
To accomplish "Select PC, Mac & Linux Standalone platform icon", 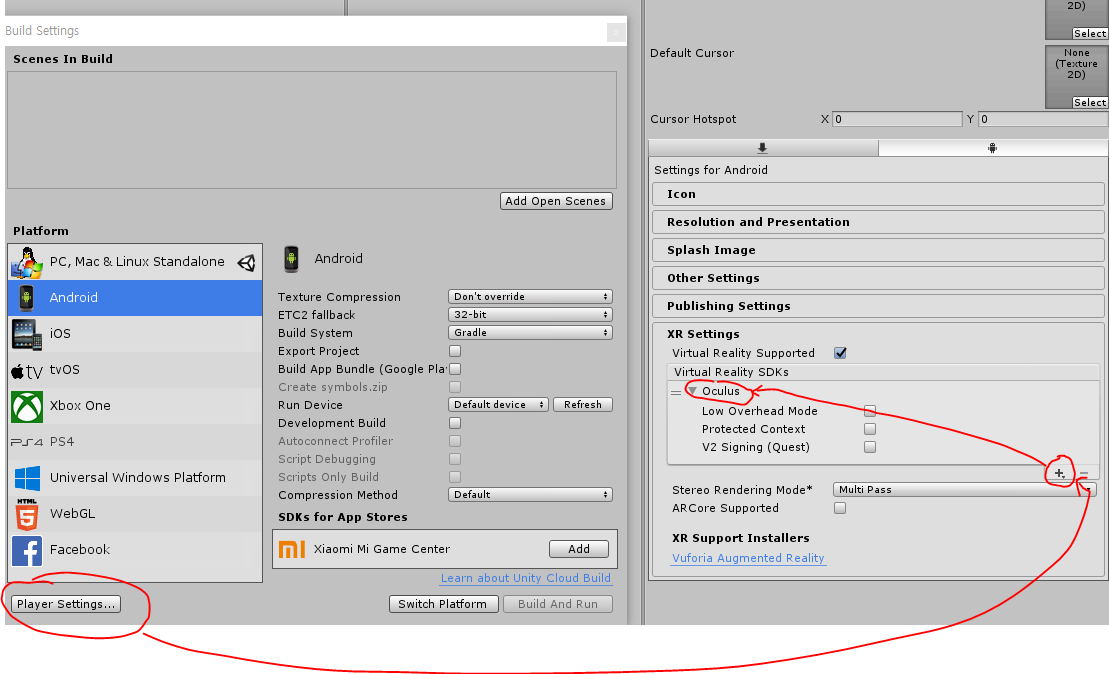I will tap(27, 262).
